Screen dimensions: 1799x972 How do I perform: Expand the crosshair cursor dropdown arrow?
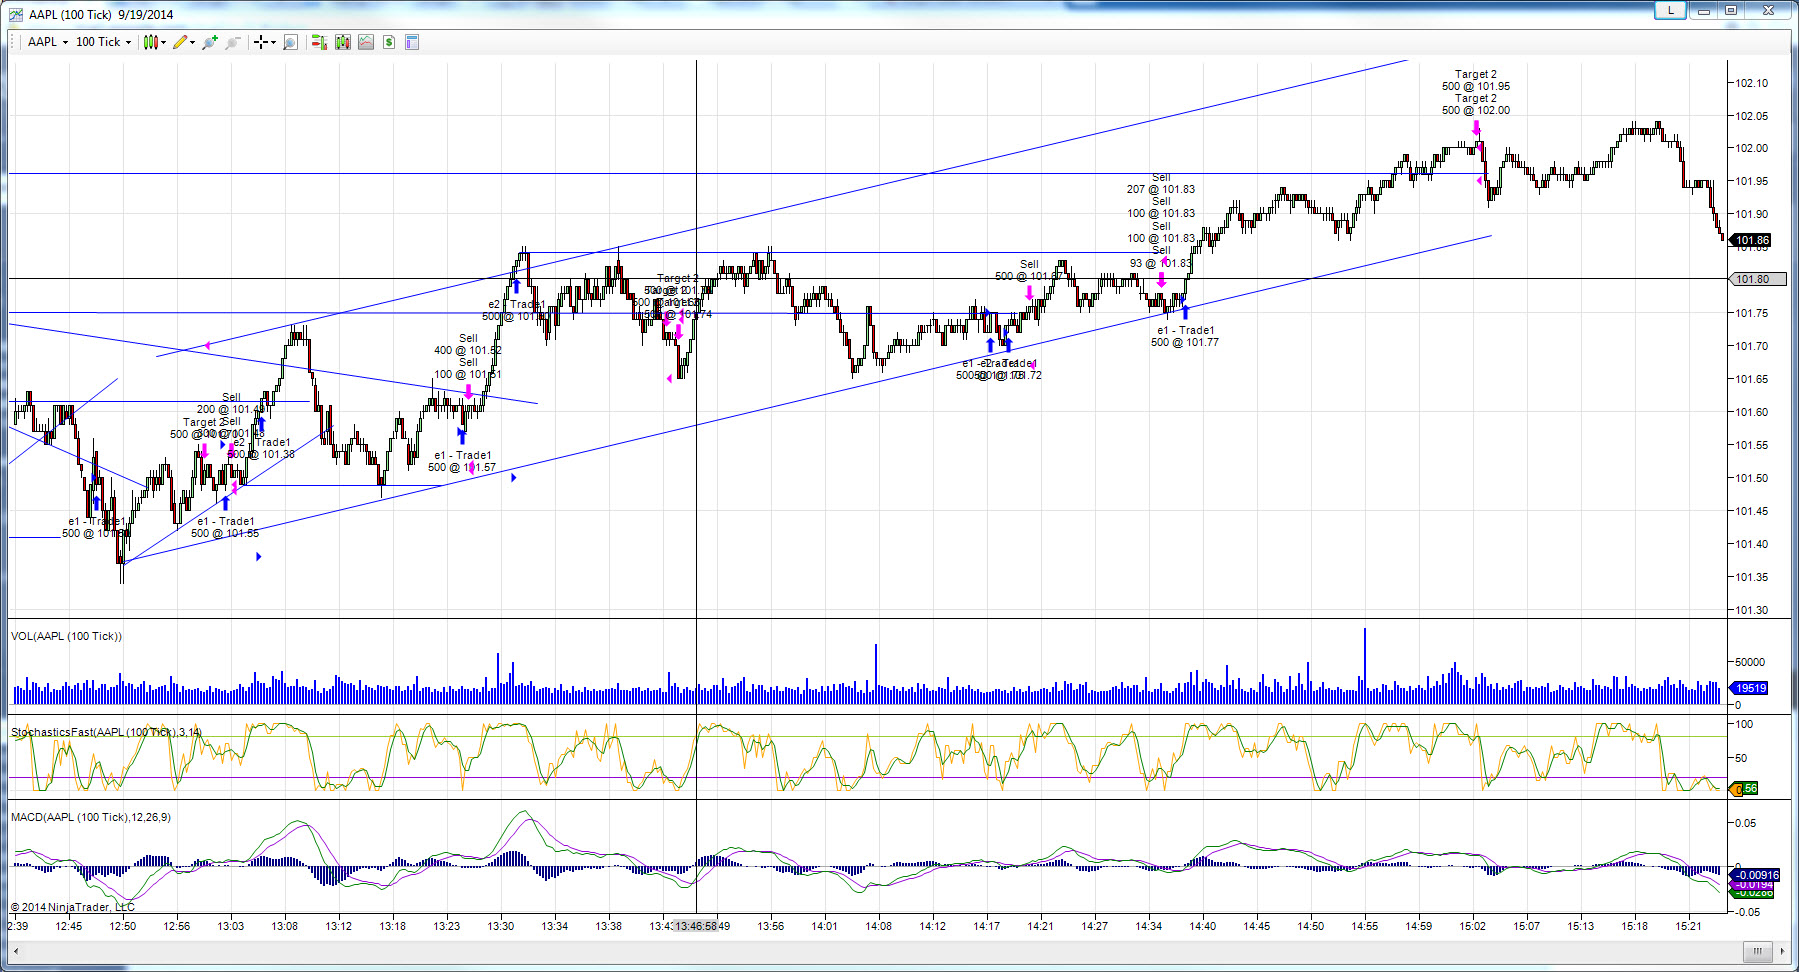[x=273, y=42]
